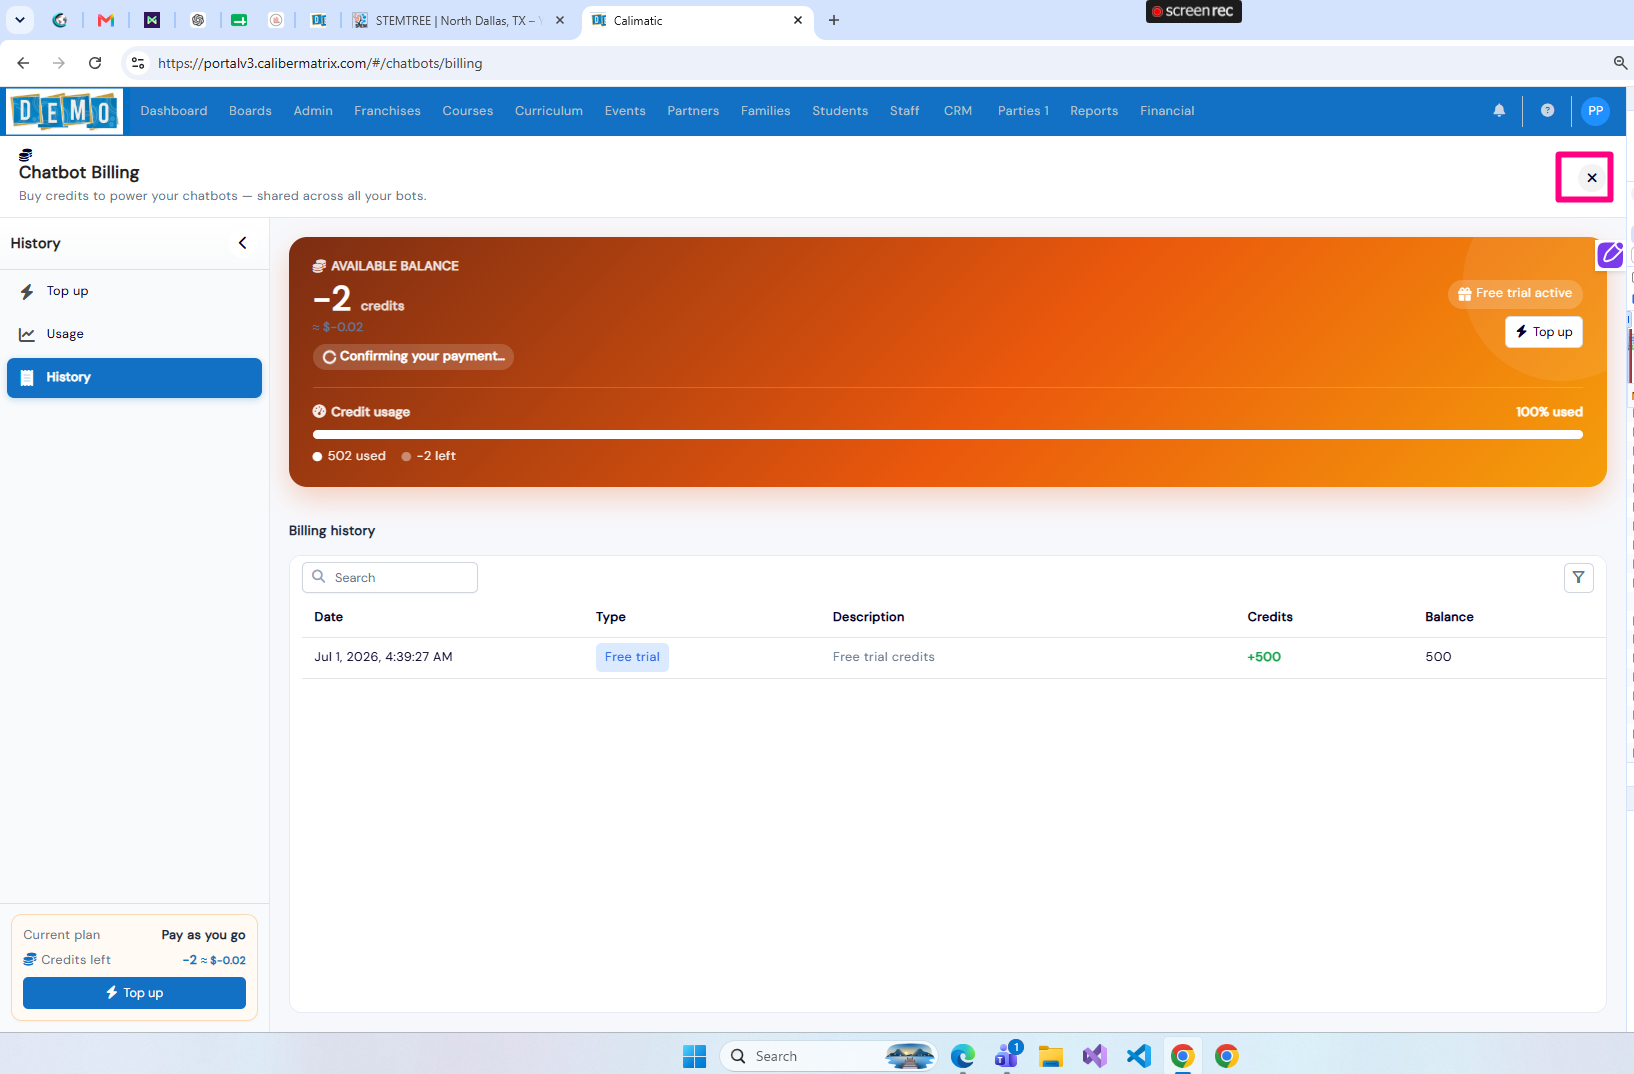The height and width of the screenshot is (1074, 1634).
Task: Click the Free trial credits description
Action: tap(884, 657)
